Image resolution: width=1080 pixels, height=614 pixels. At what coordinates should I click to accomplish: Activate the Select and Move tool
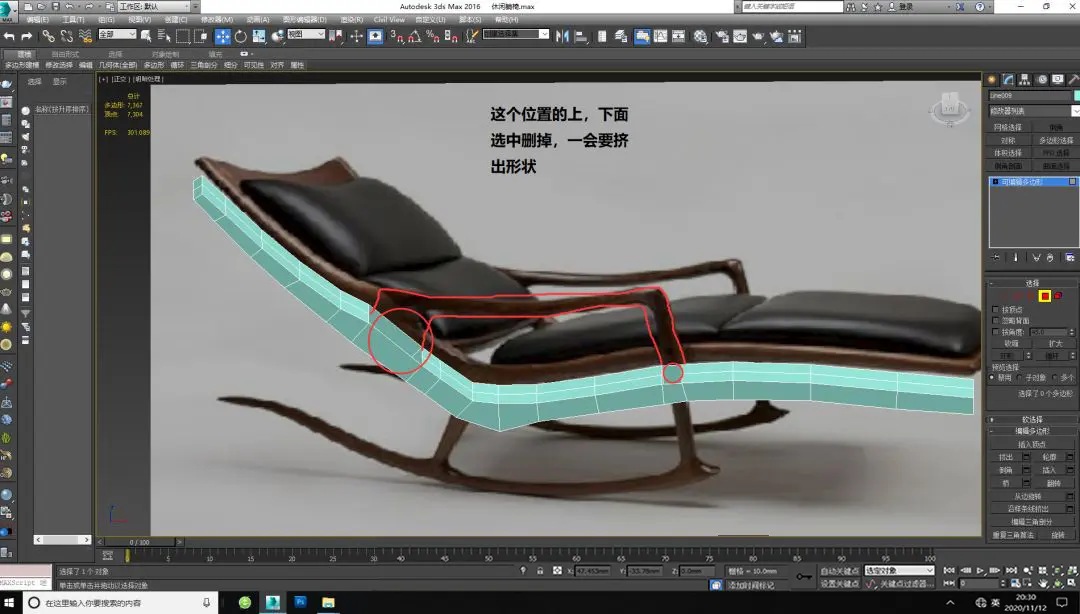pyautogui.click(x=222, y=36)
